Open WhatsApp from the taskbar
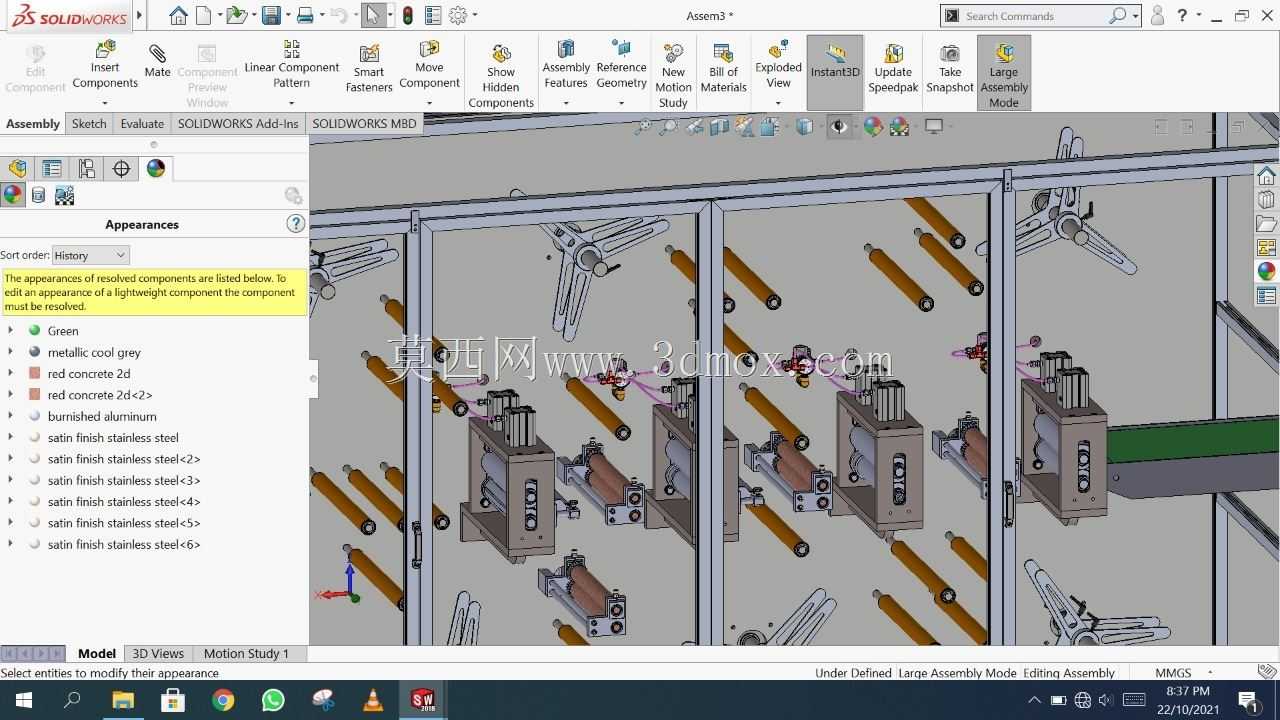This screenshot has width=1280, height=720. [273, 700]
